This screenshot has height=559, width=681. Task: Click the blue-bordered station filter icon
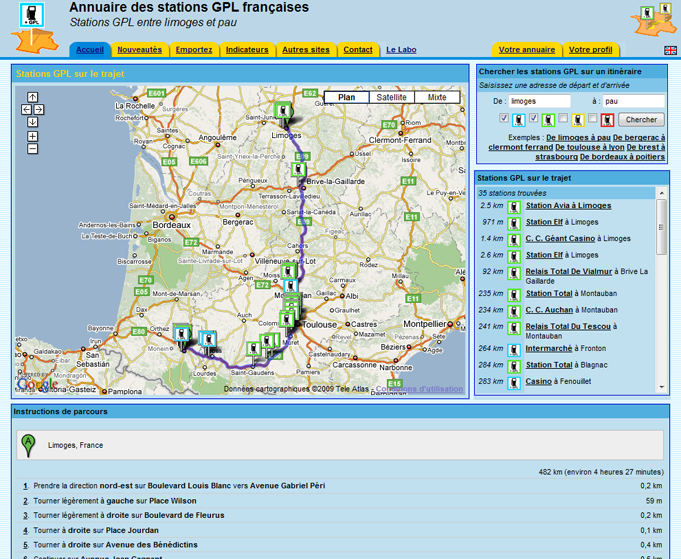pyautogui.click(x=519, y=120)
